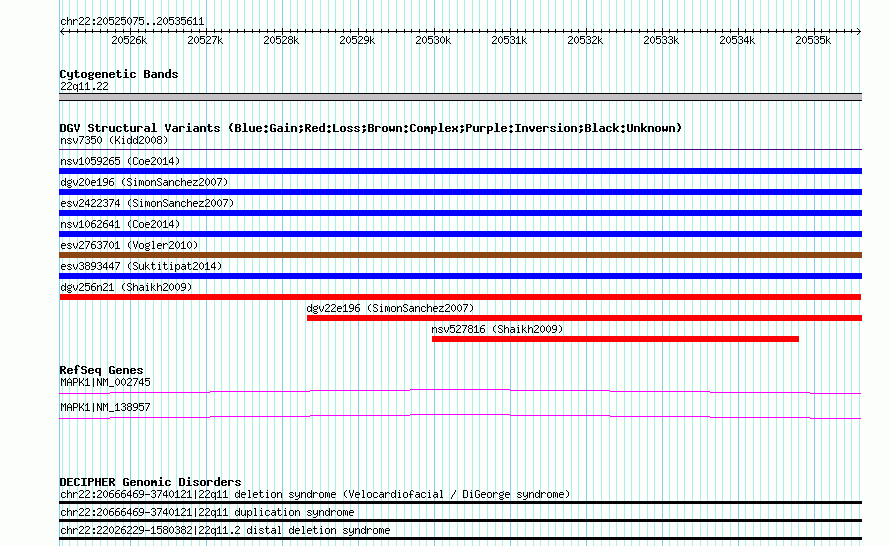Select the nsv1062641 (Coe2014) label

coord(120,224)
